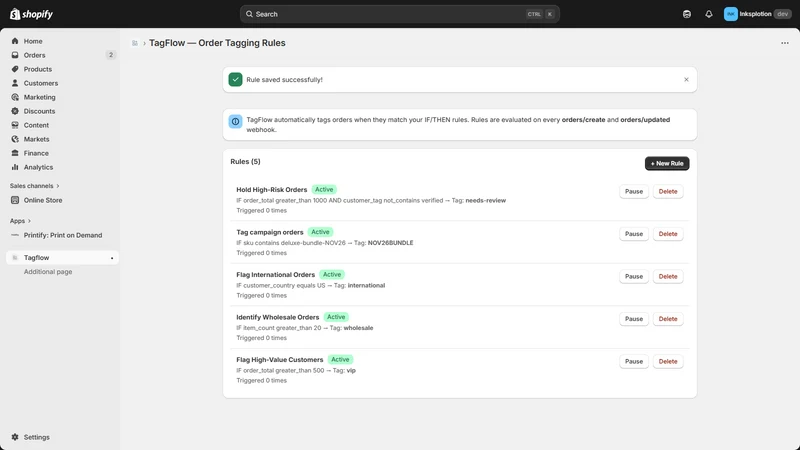Open the page more-actions ellipsis menu
Image resolution: width=800 pixels, height=450 pixels.
click(x=785, y=43)
